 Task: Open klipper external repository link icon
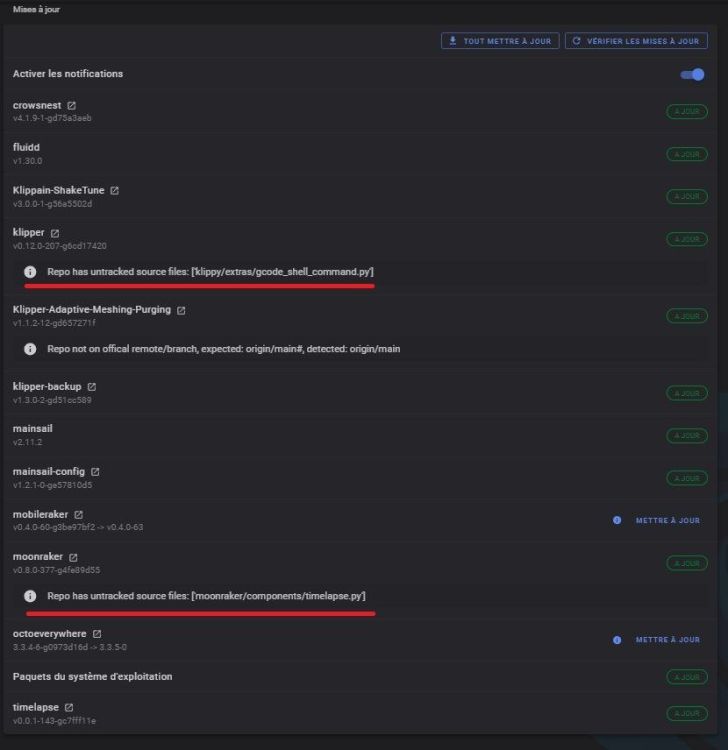point(55,233)
